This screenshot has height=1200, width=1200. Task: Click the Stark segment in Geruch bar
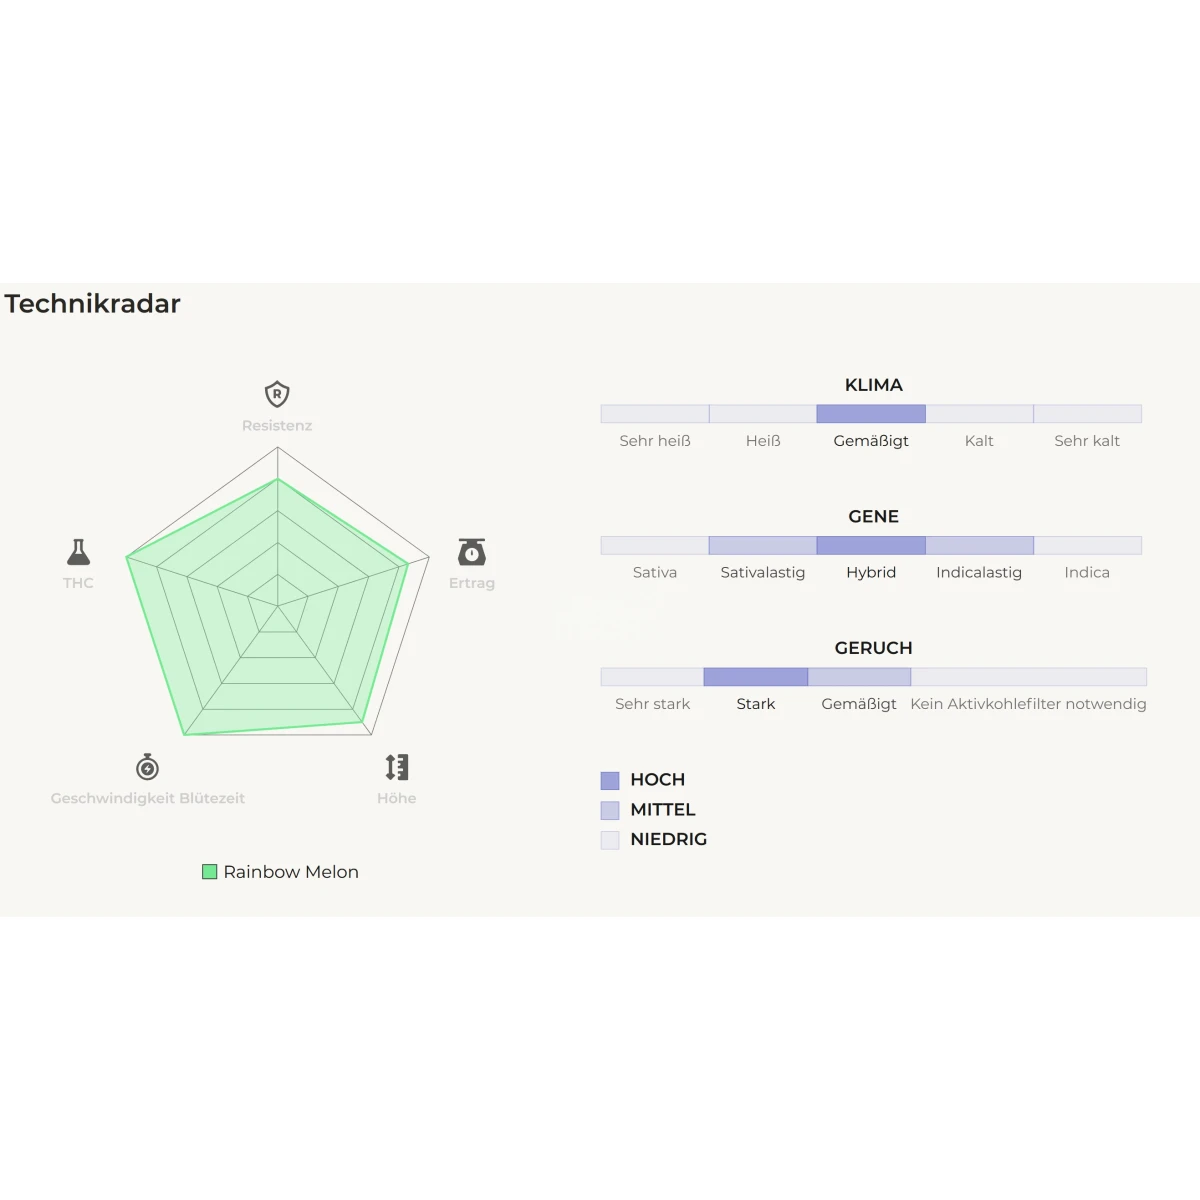point(756,677)
